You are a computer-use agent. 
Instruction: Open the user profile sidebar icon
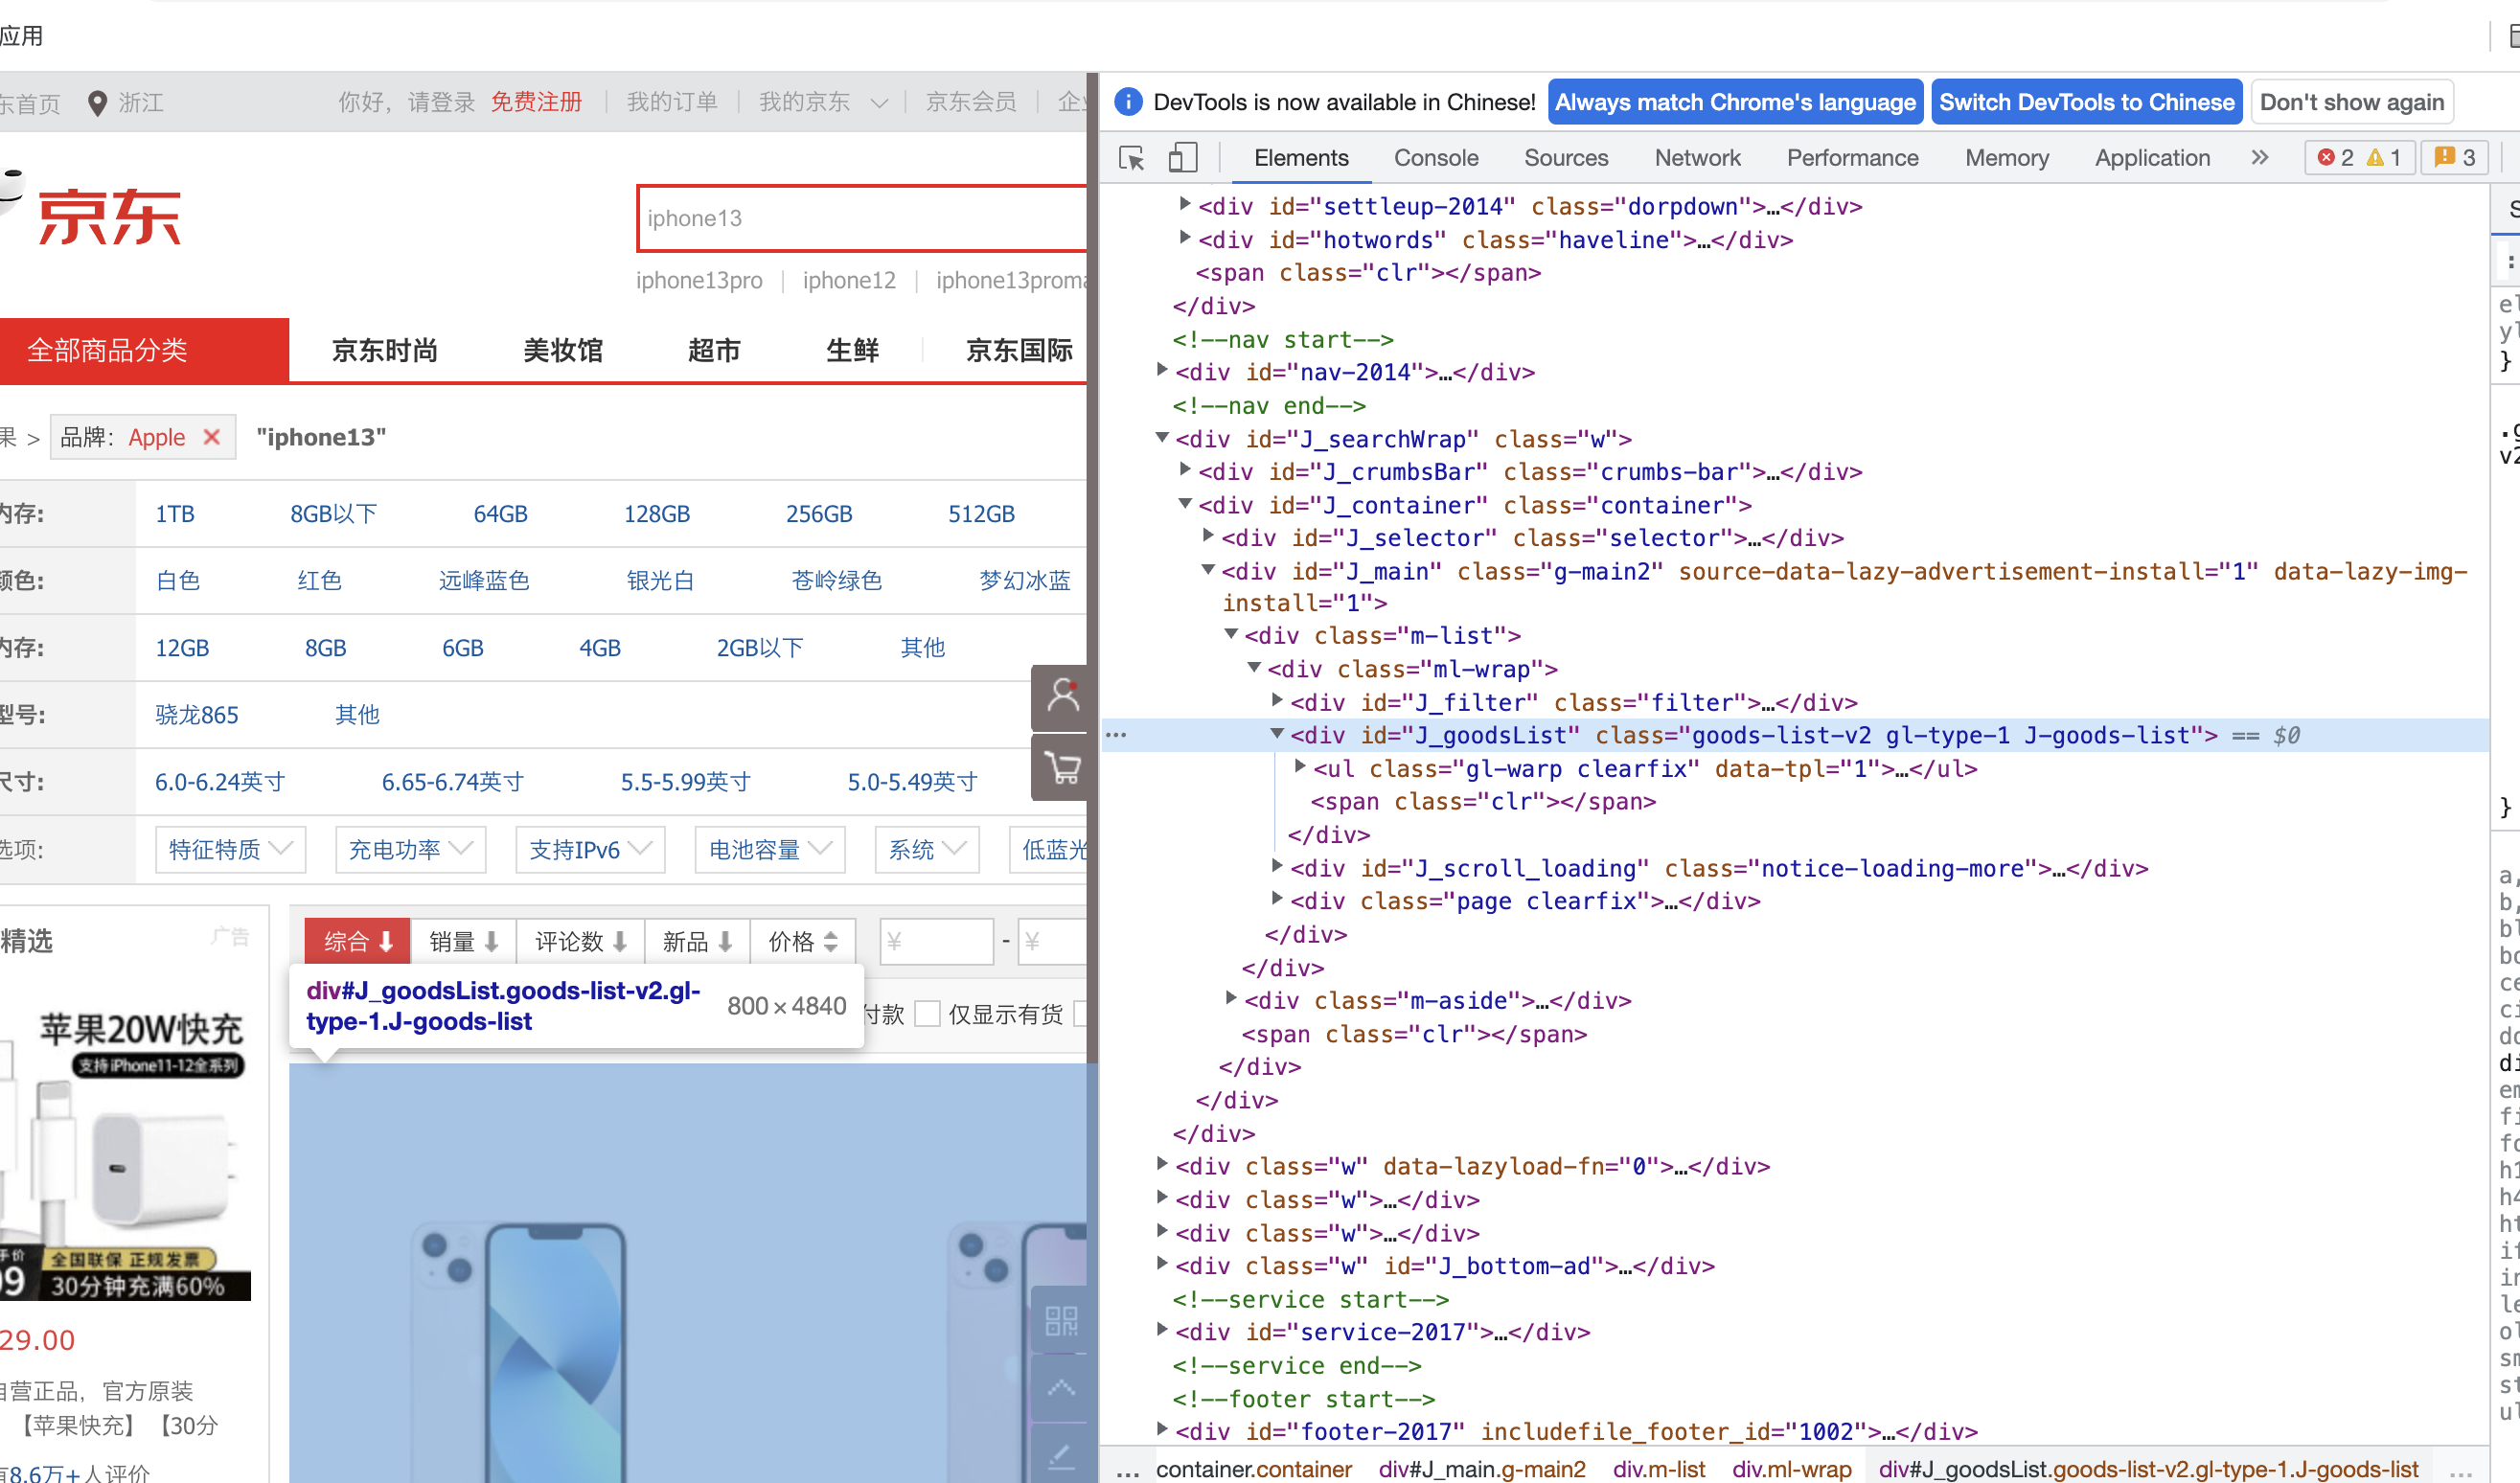(x=1061, y=696)
